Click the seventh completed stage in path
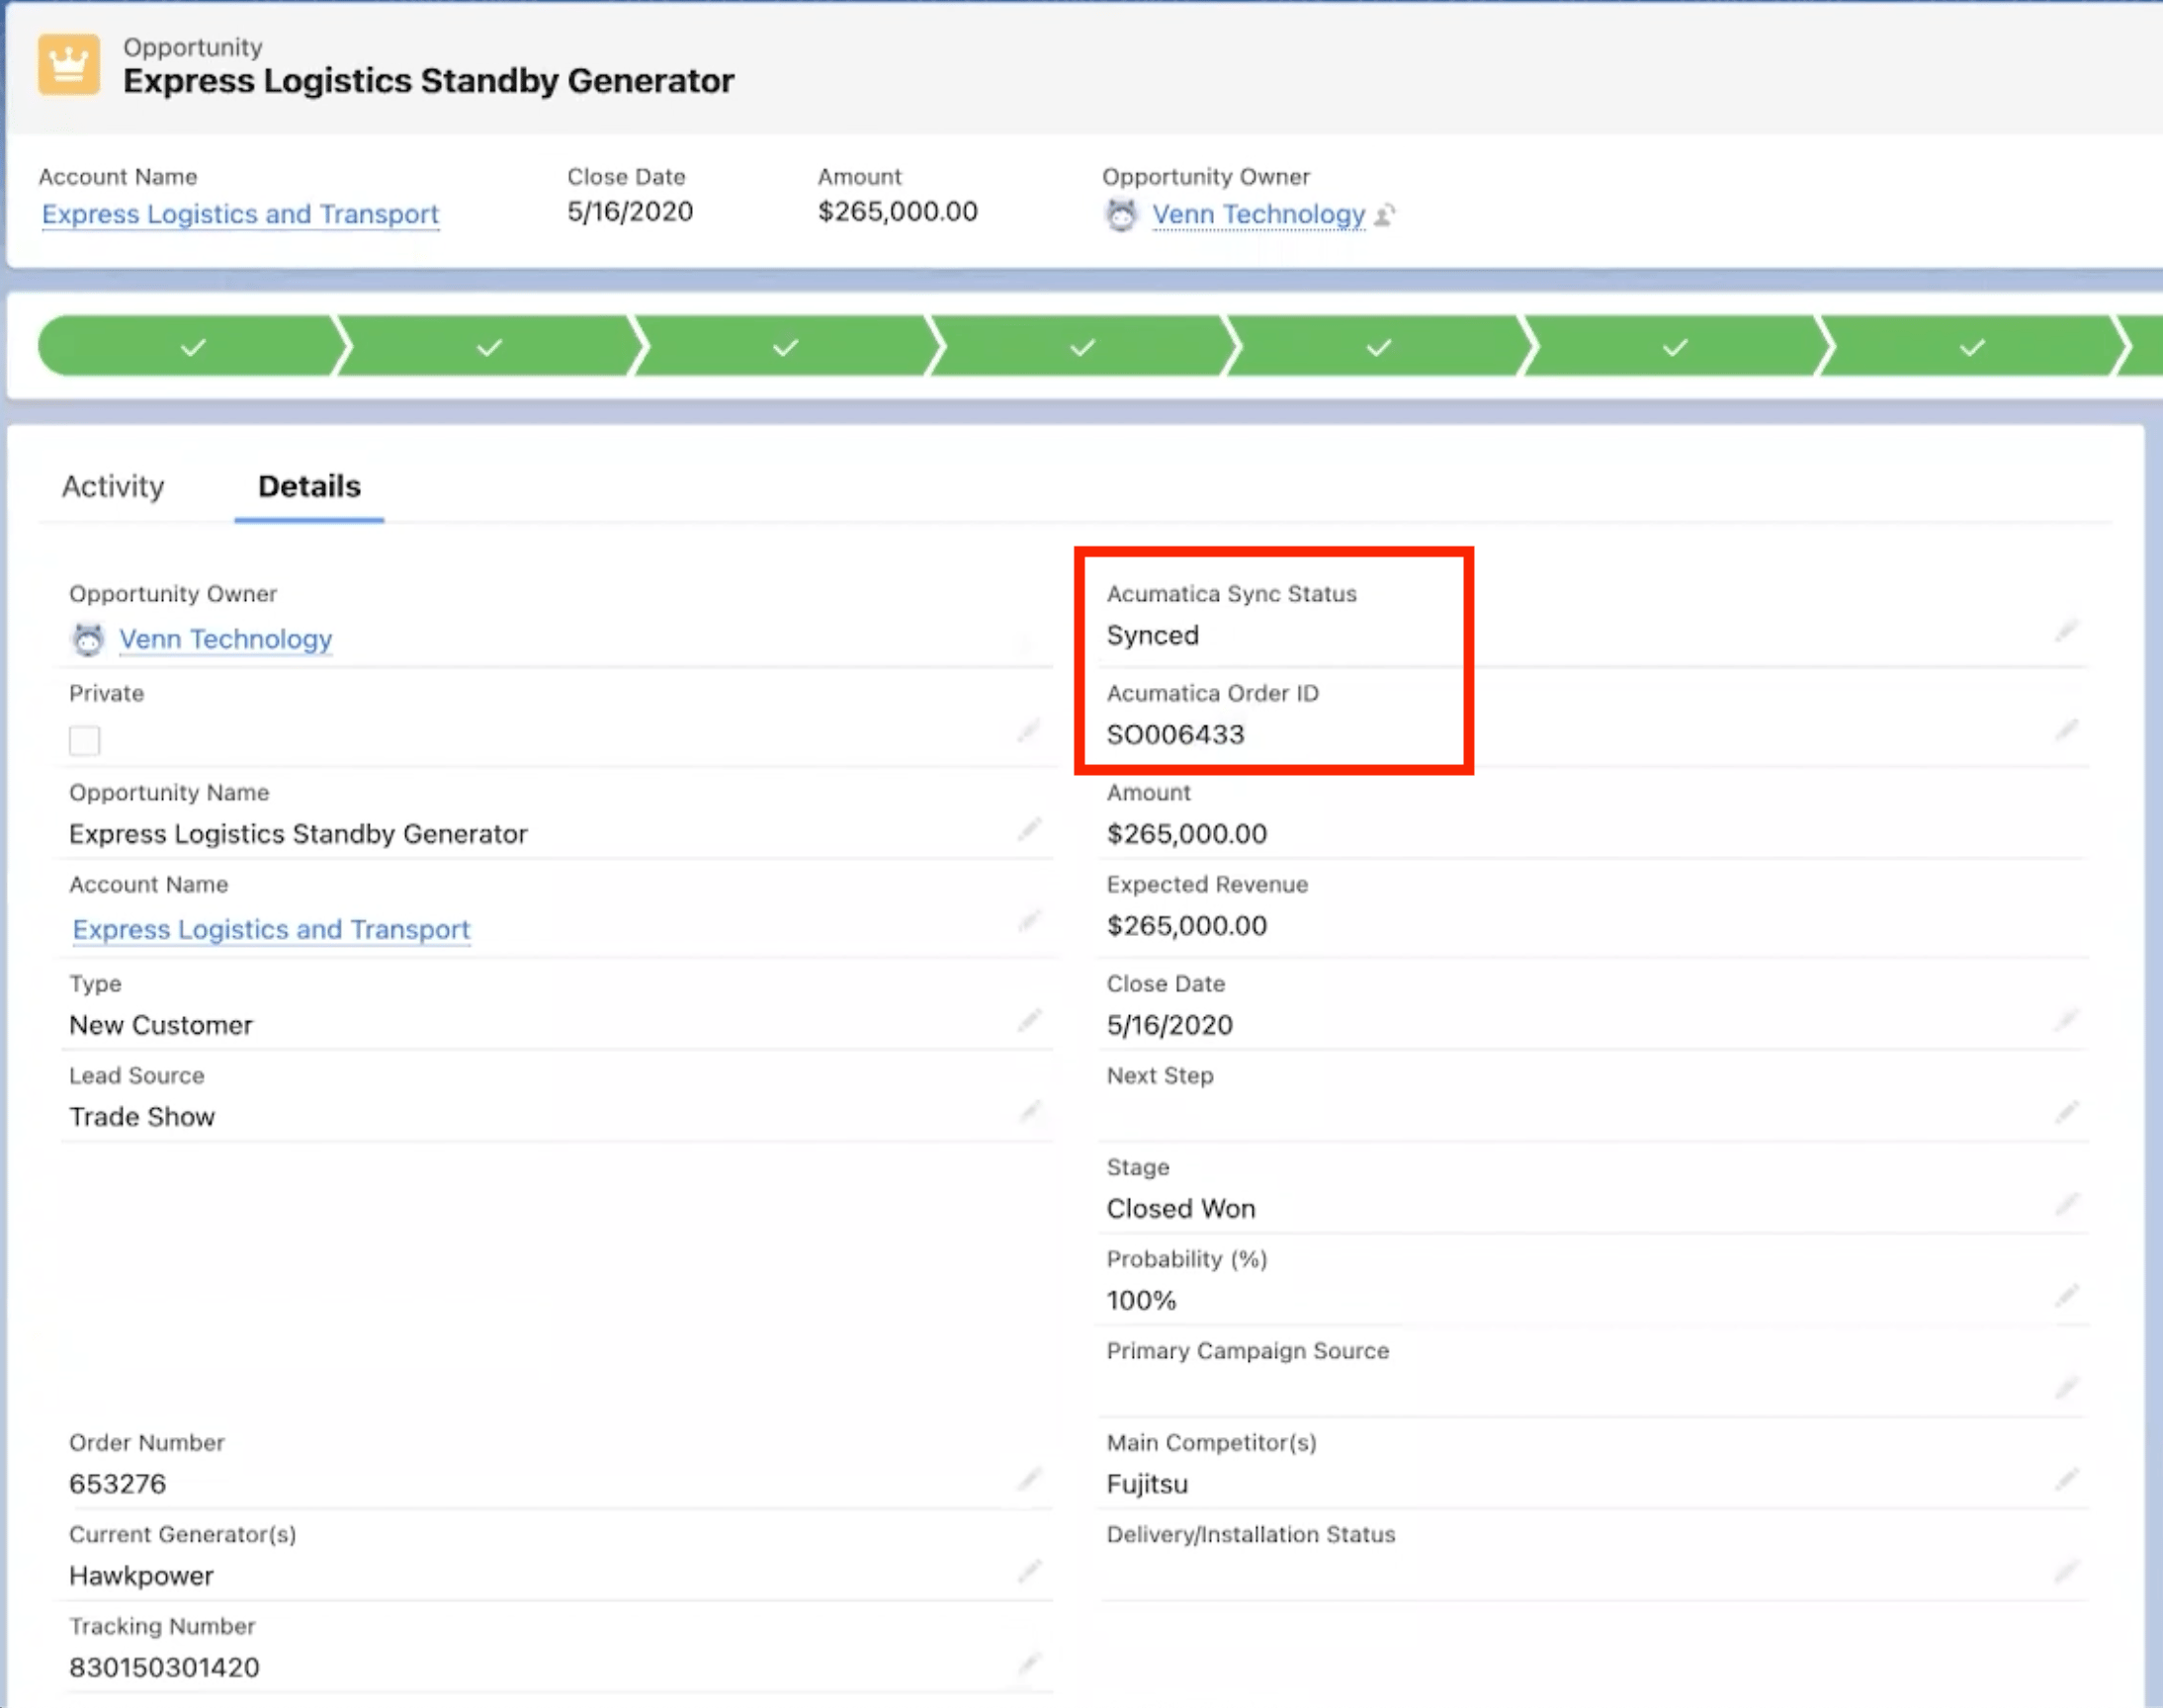Image resolution: width=2163 pixels, height=1708 pixels. (x=1971, y=347)
